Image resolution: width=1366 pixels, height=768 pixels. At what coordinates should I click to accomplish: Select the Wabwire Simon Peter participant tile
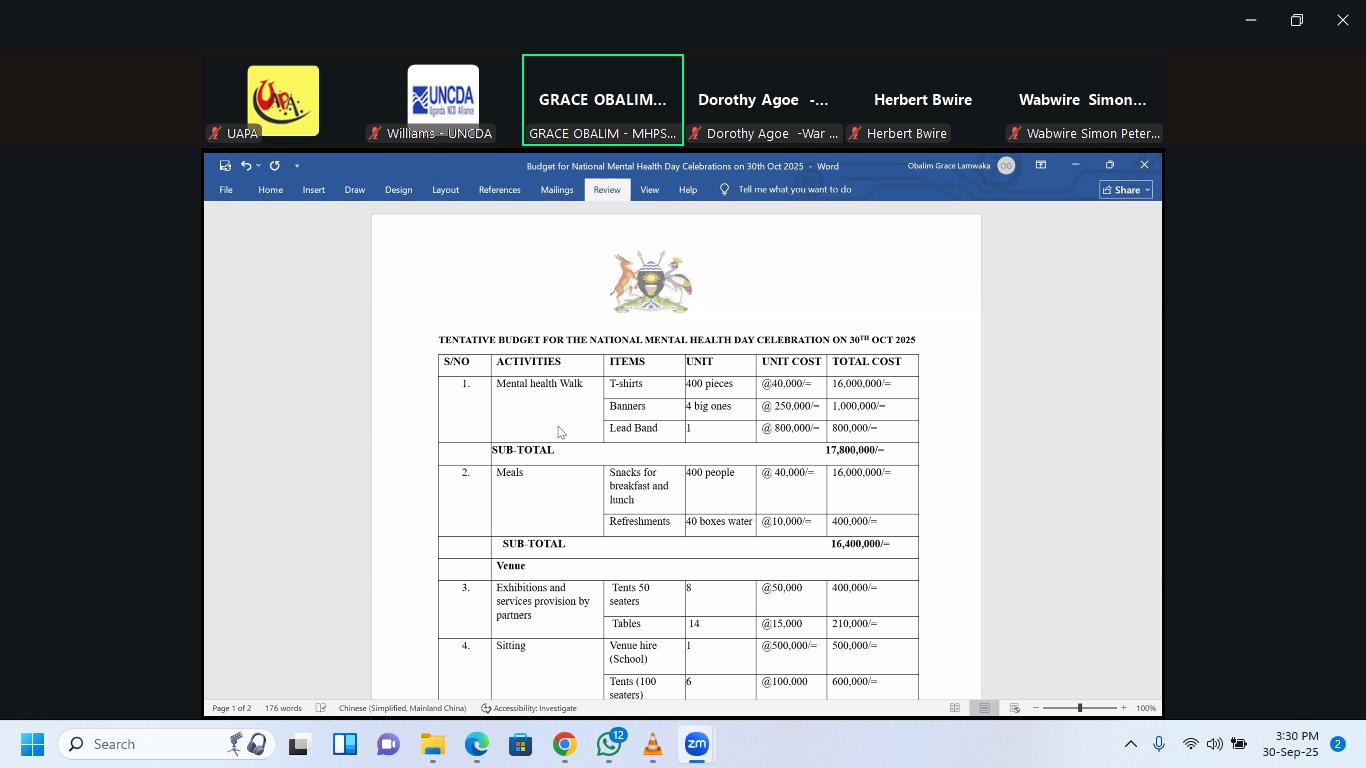(1083, 101)
